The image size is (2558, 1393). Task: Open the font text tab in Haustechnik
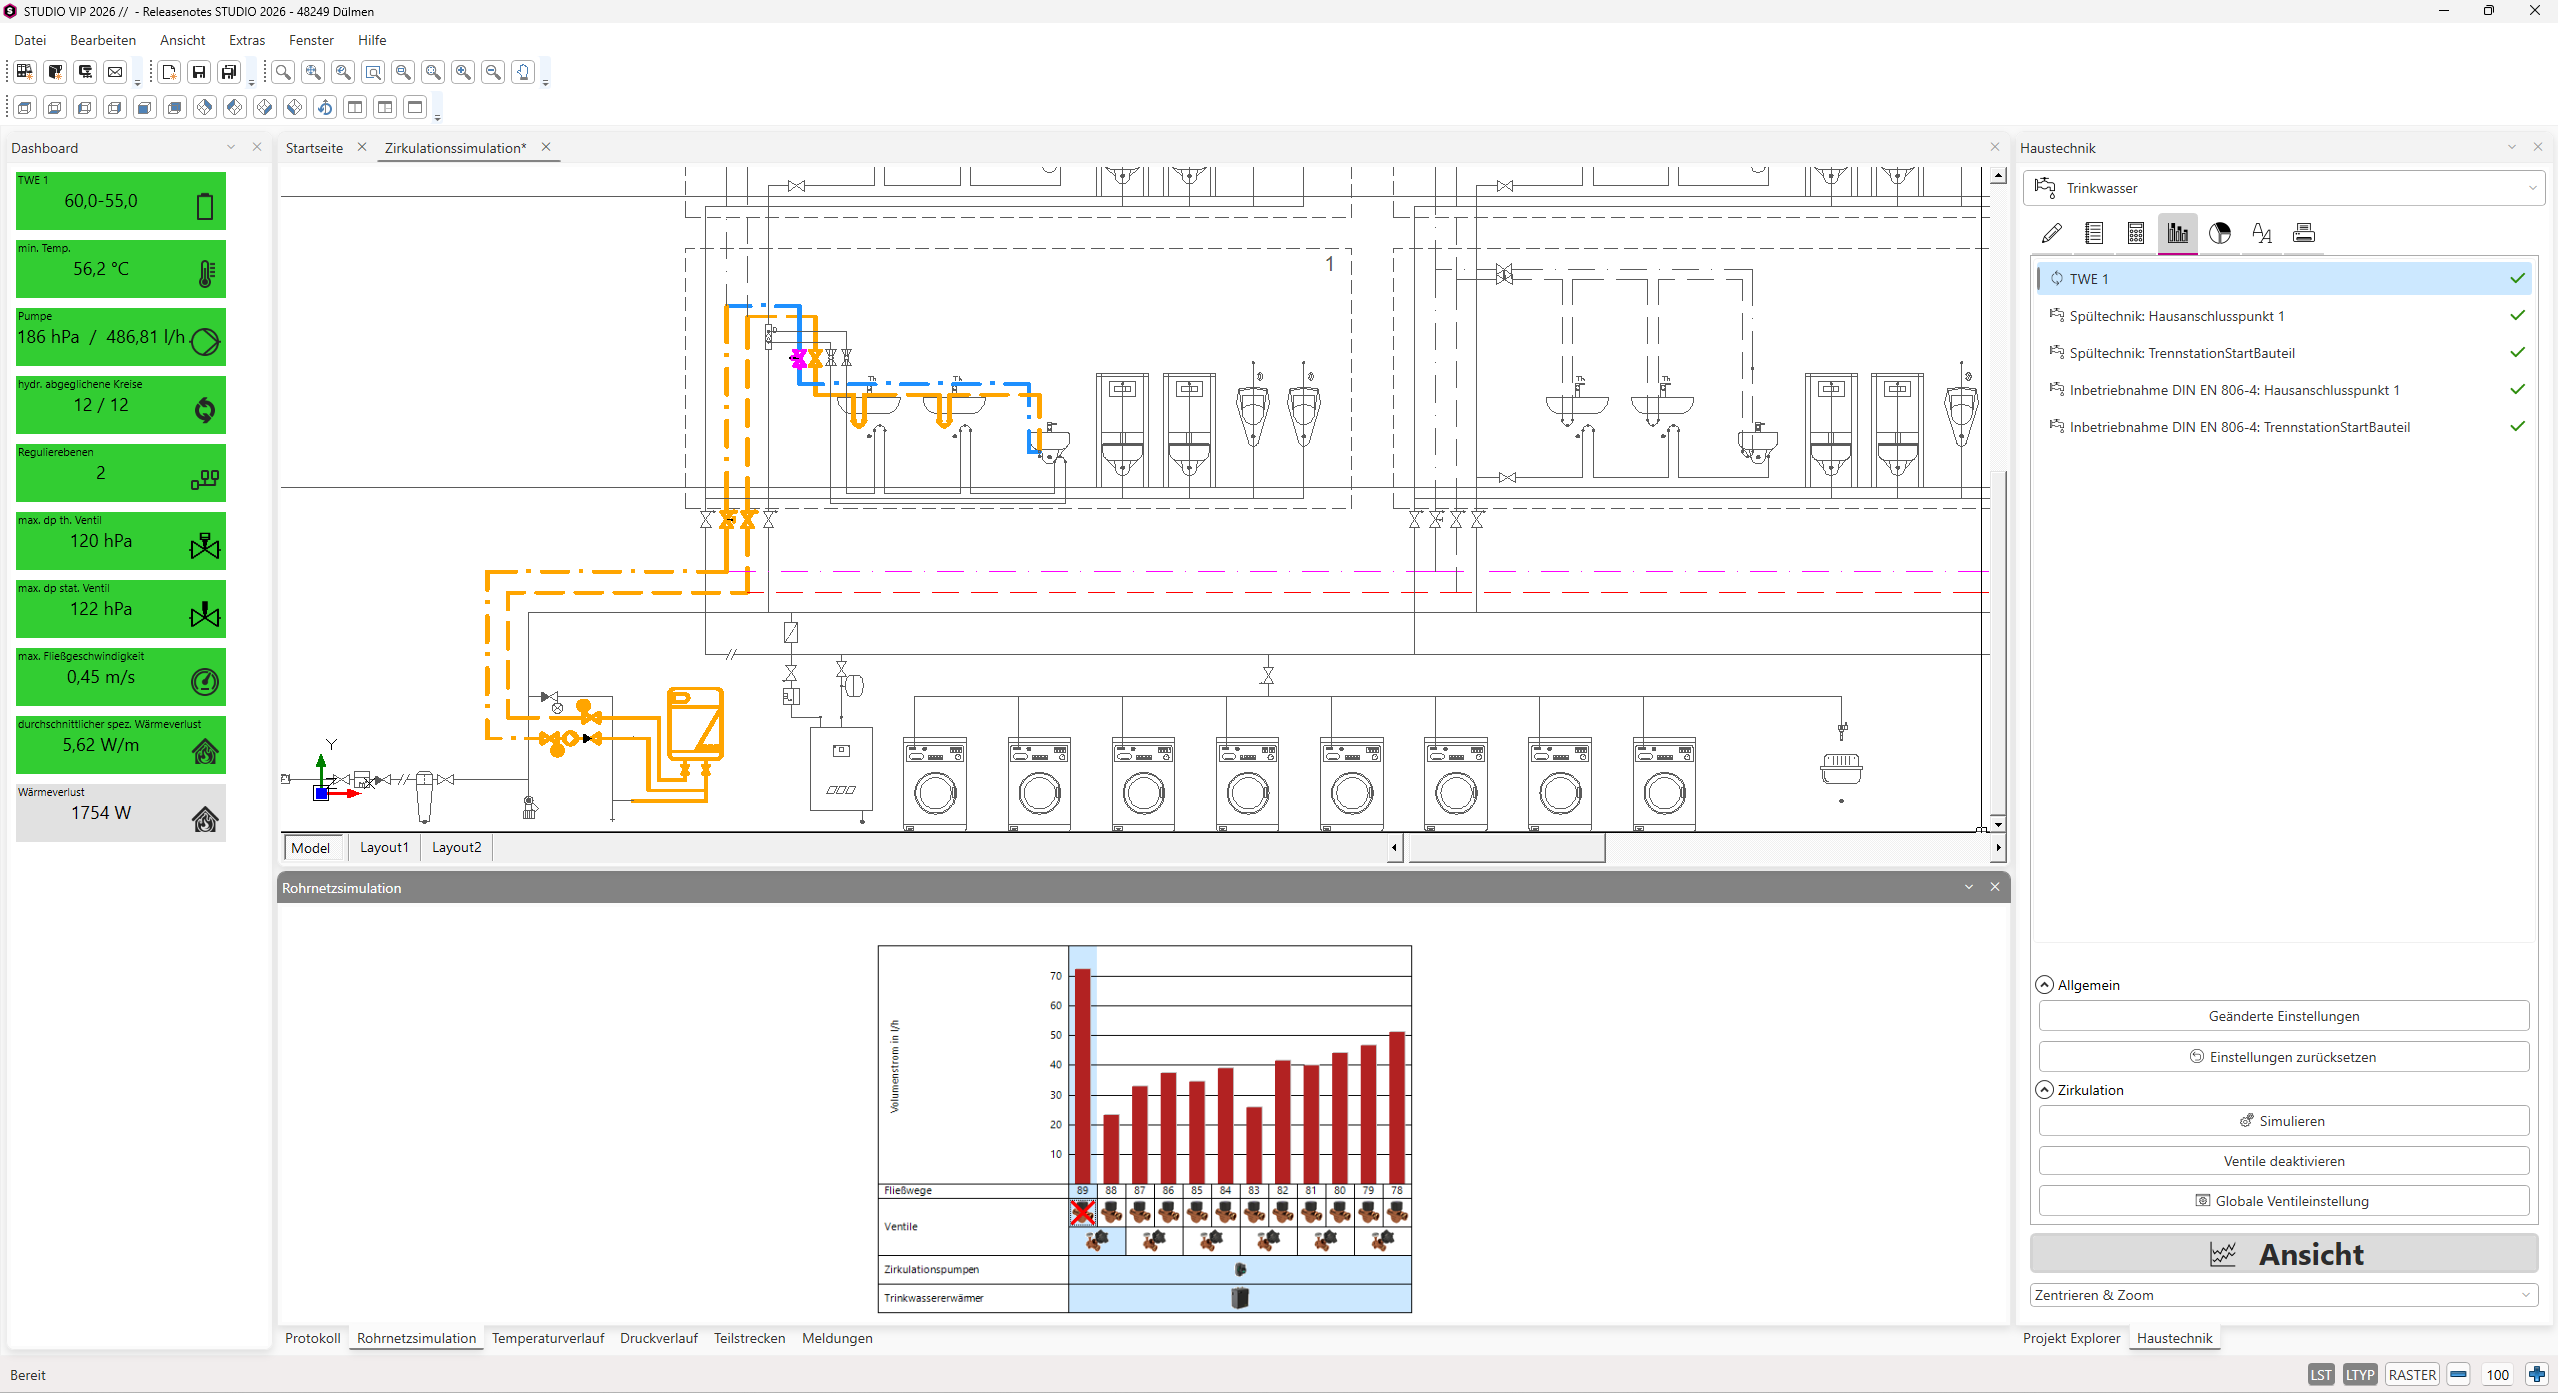[x=2262, y=234]
